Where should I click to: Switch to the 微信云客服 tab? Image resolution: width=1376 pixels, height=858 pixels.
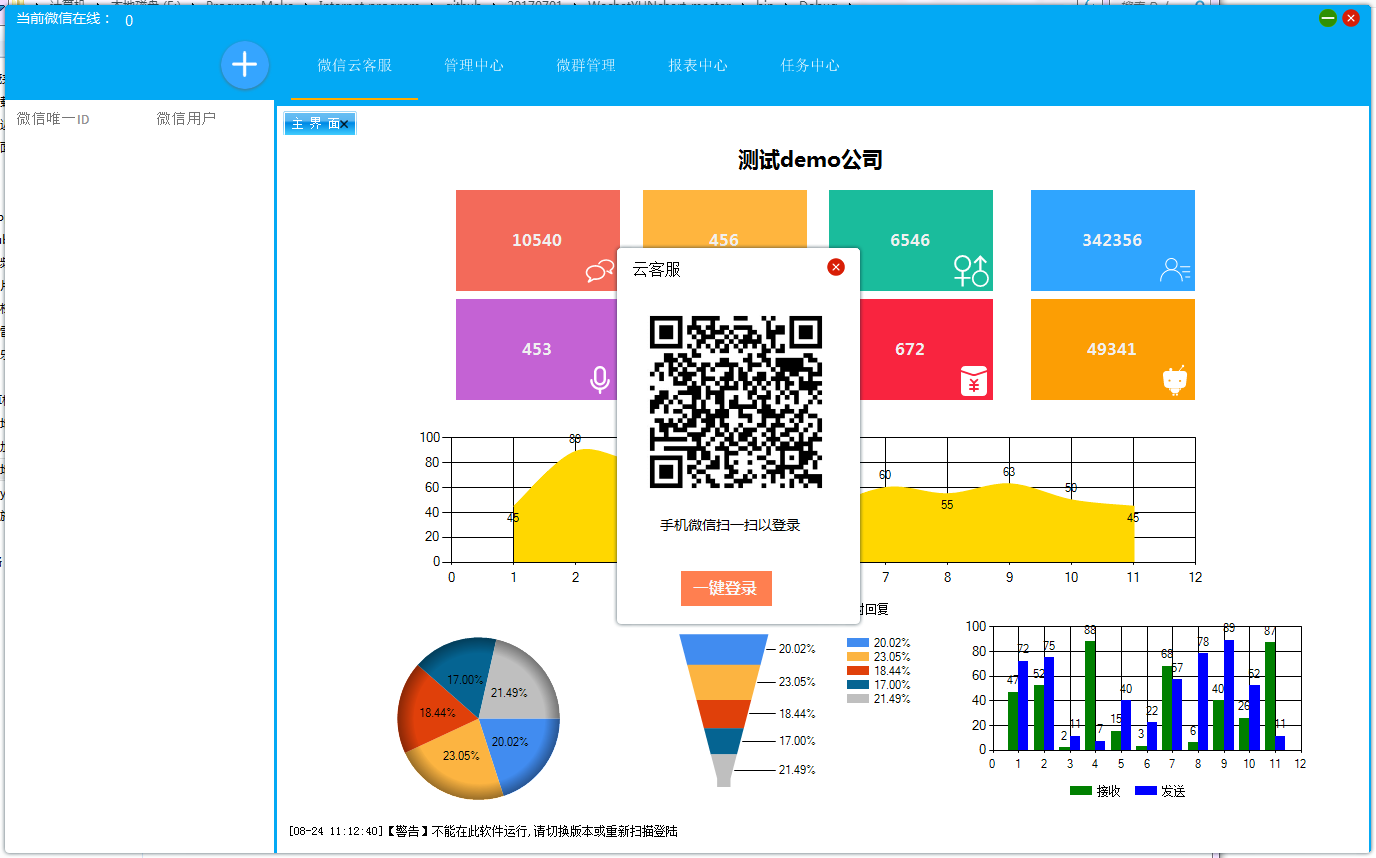click(355, 66)
